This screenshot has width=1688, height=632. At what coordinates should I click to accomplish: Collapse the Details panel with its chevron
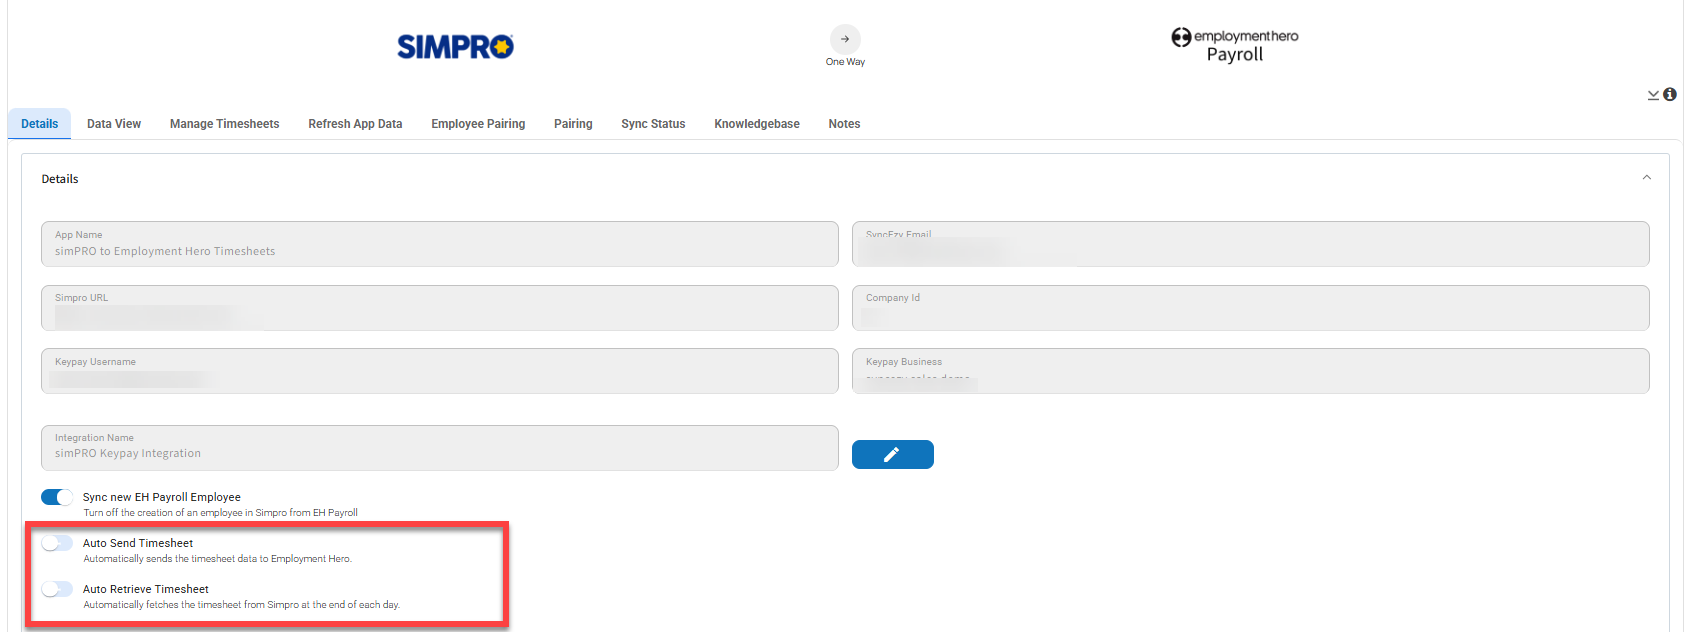tap(1647, 178)
